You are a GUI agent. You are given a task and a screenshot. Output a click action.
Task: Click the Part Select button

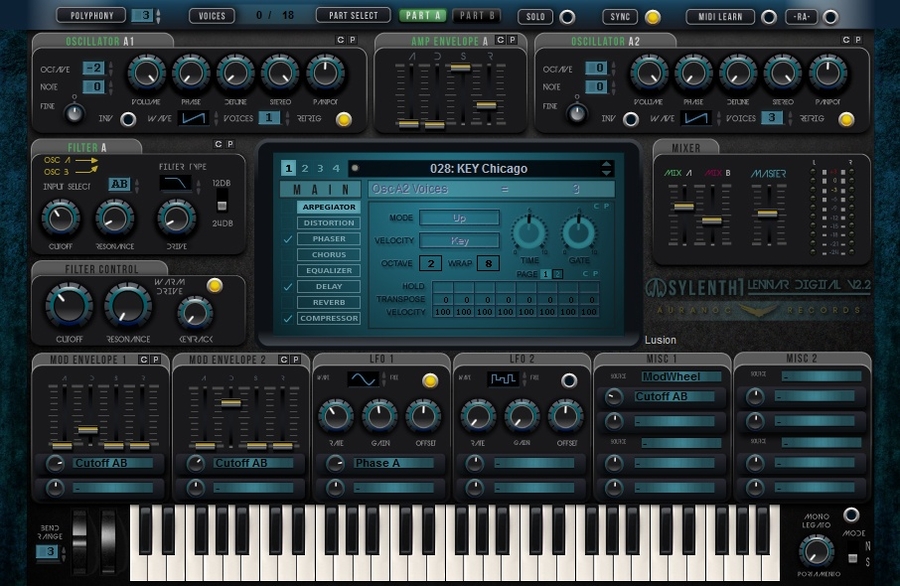[x=353, y=16]
